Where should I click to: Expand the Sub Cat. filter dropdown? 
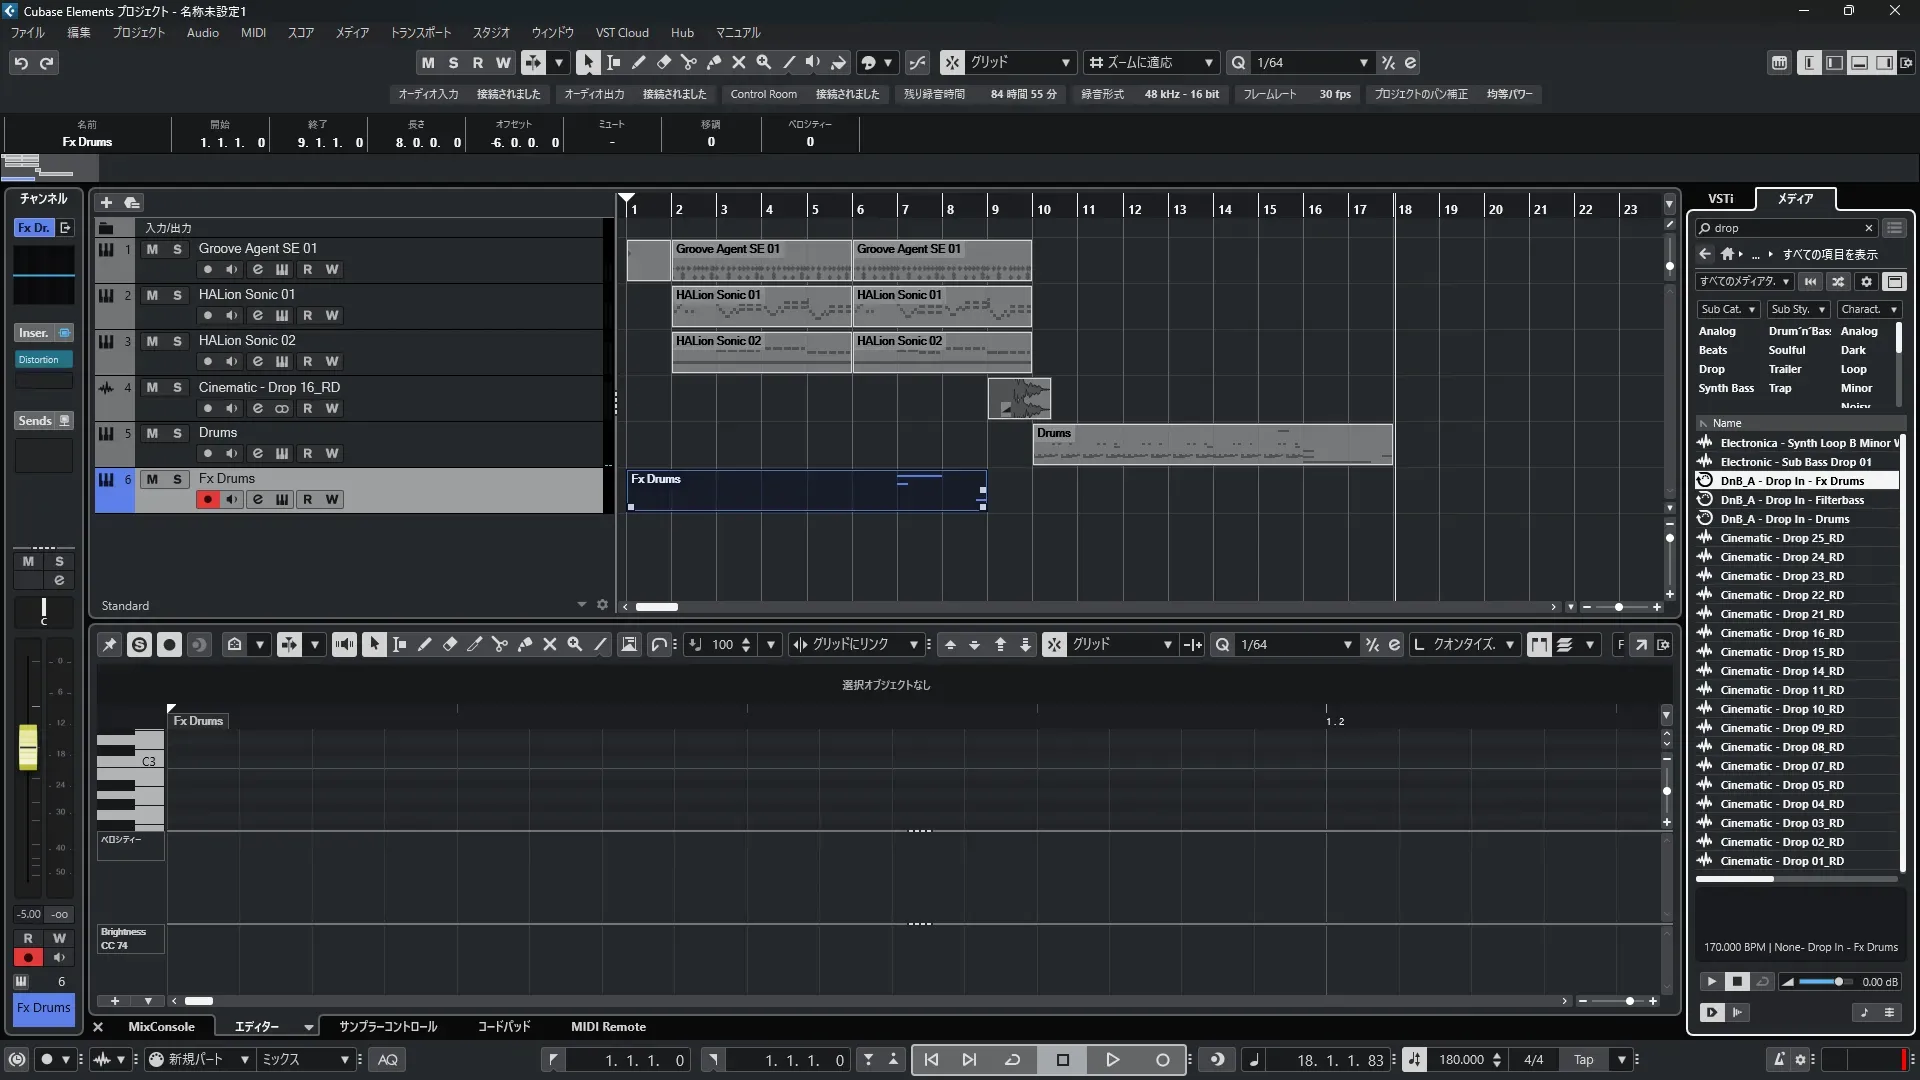pos(1727,310)
